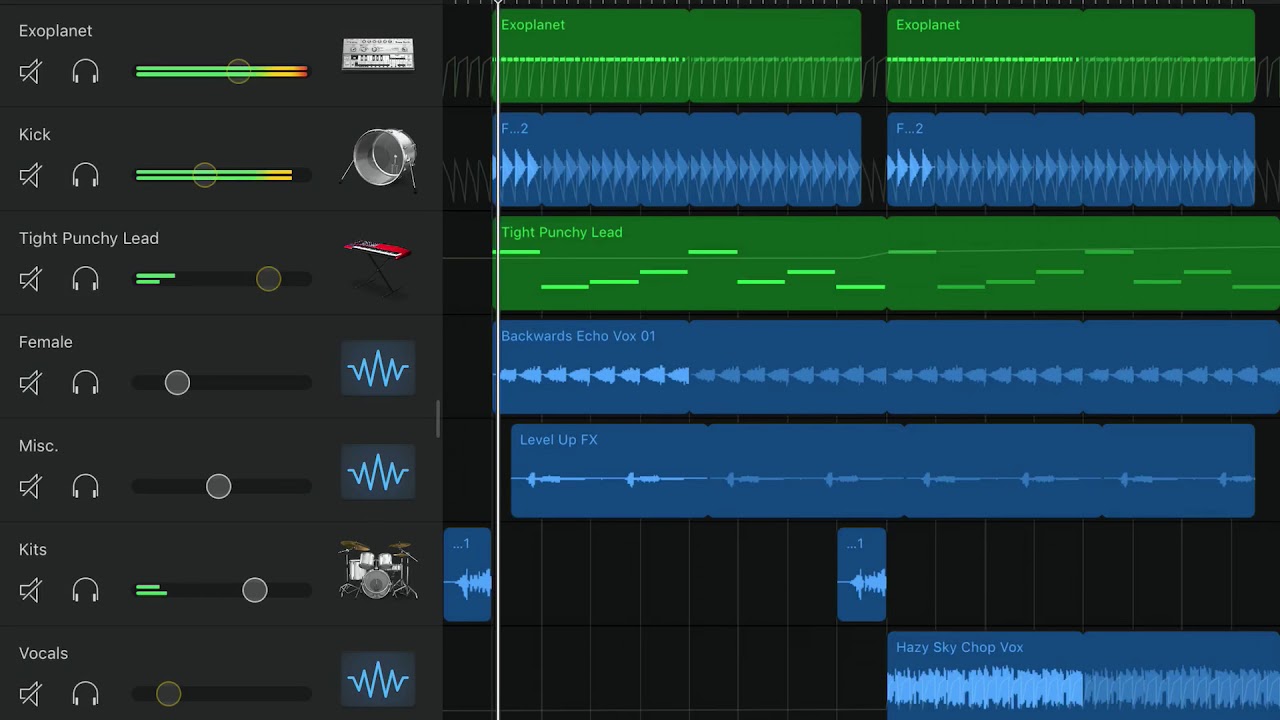Screen dimensions: 1280x720
Task: Adjust the Vocals track volume knob
Action: point(168,694)
